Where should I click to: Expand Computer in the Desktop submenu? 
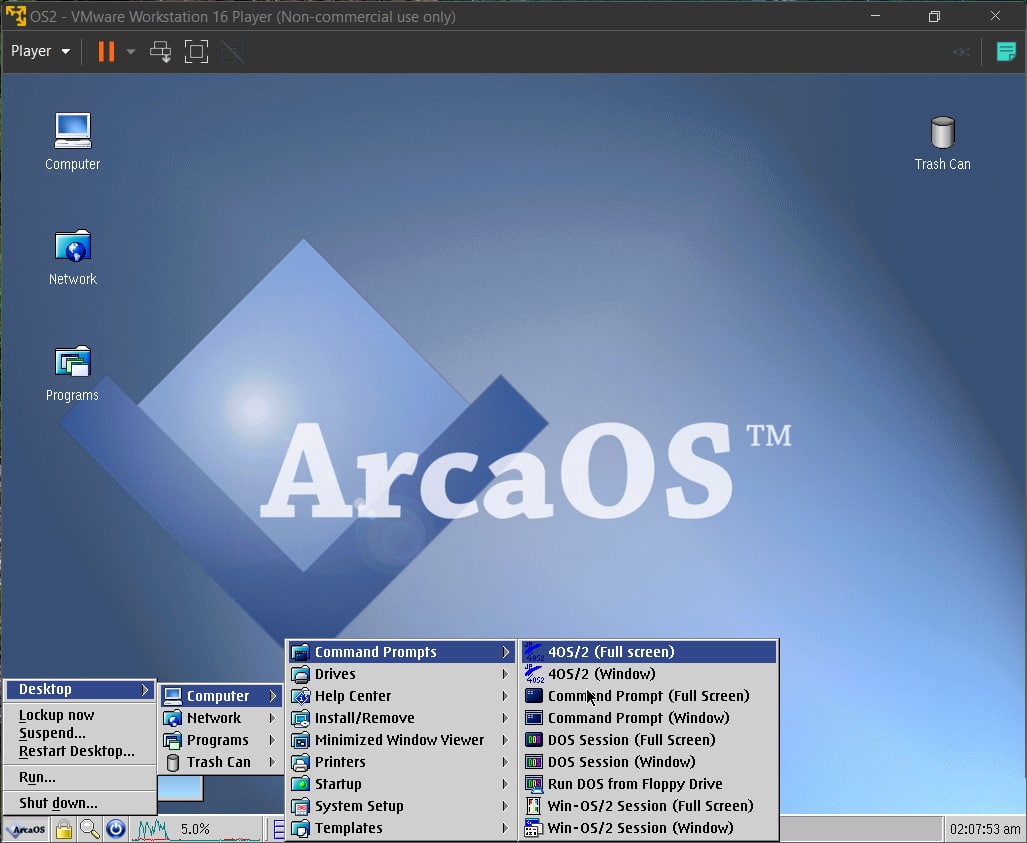[221, 696]
